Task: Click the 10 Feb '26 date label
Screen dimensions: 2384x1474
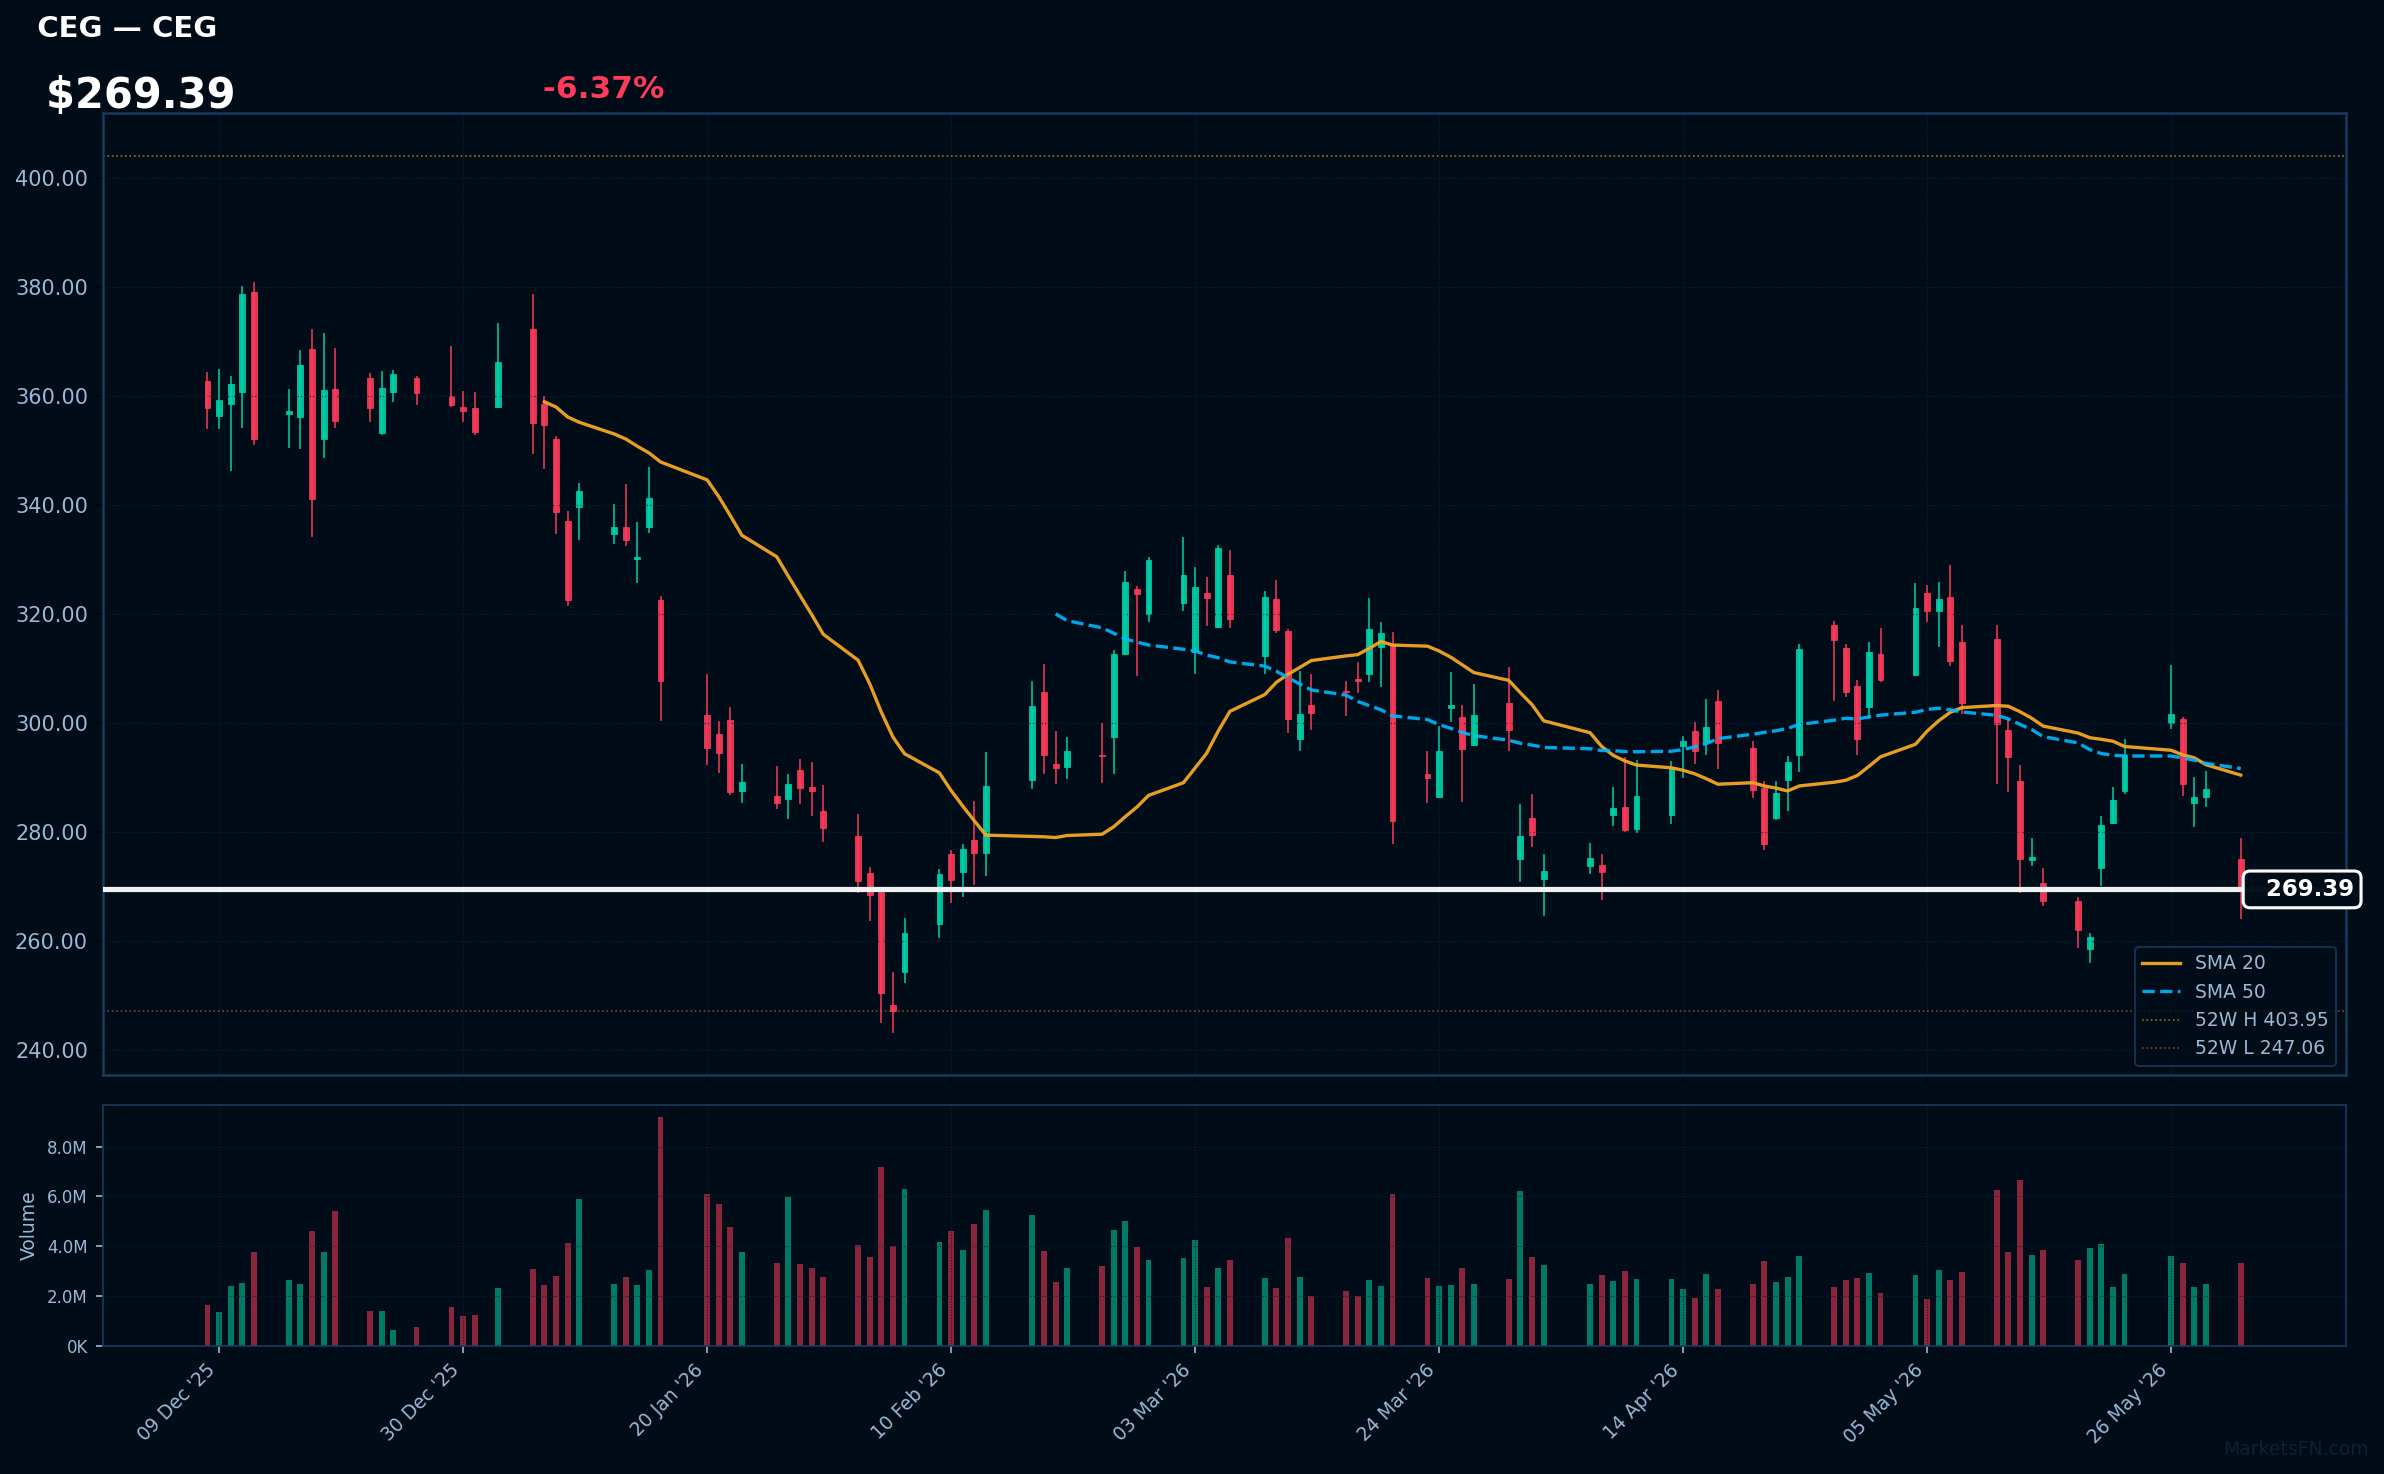Action: click(x=908, y=1401)
